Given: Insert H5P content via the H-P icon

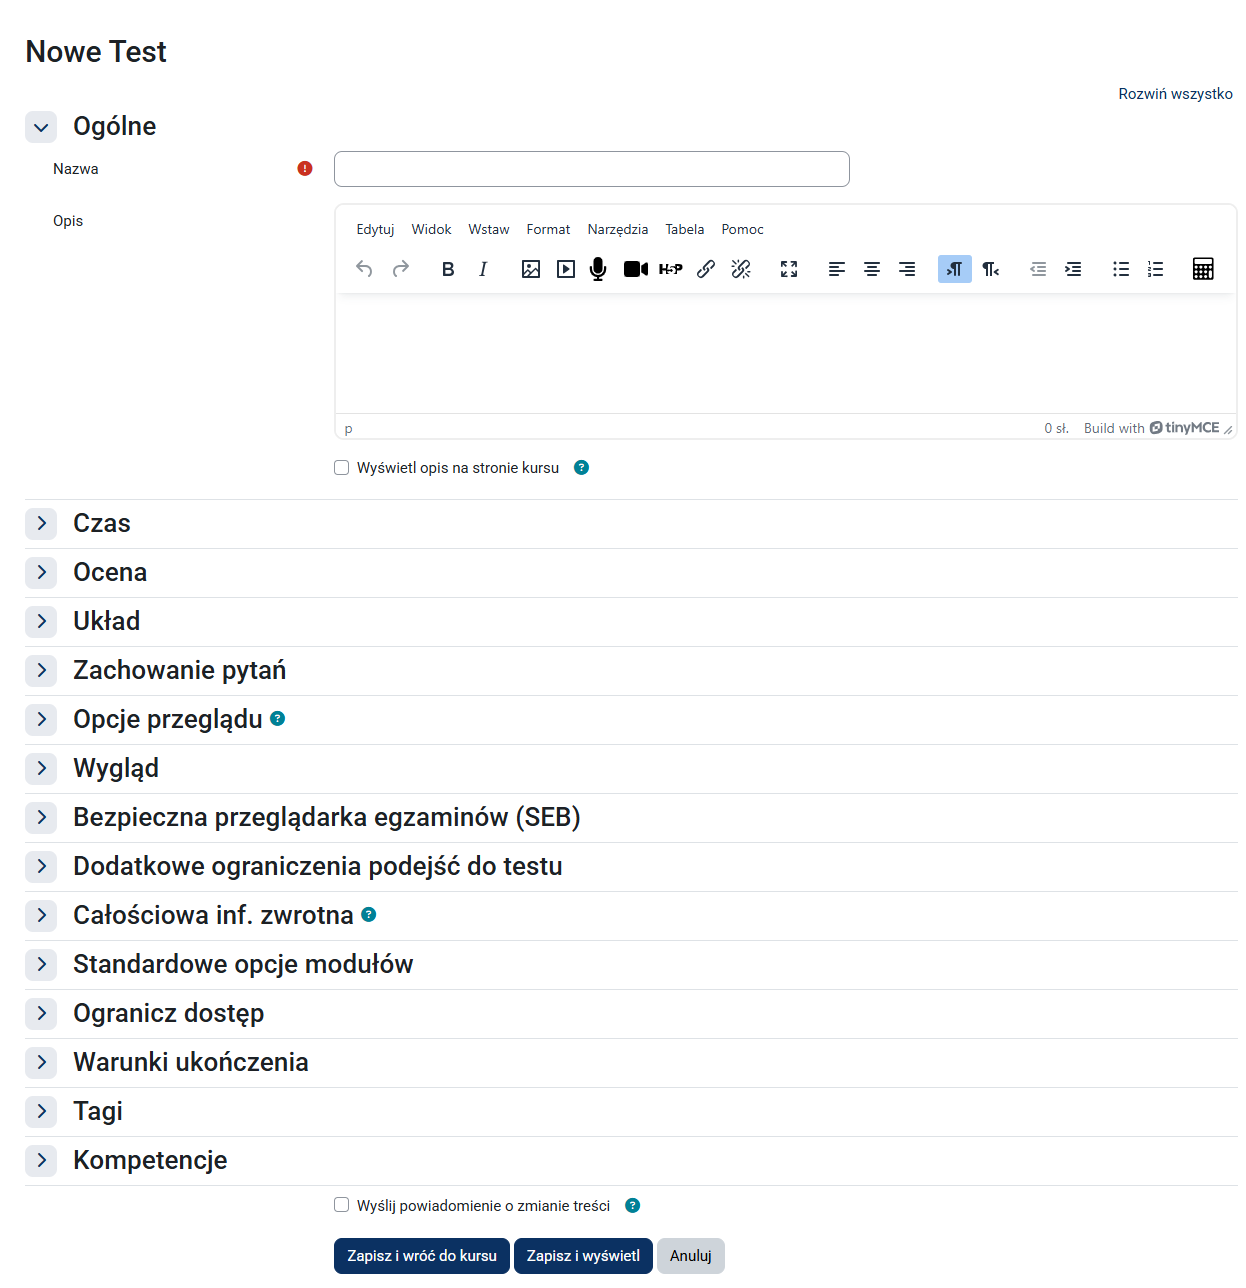Looking at the screenshot, I should [x=670, y=269].
